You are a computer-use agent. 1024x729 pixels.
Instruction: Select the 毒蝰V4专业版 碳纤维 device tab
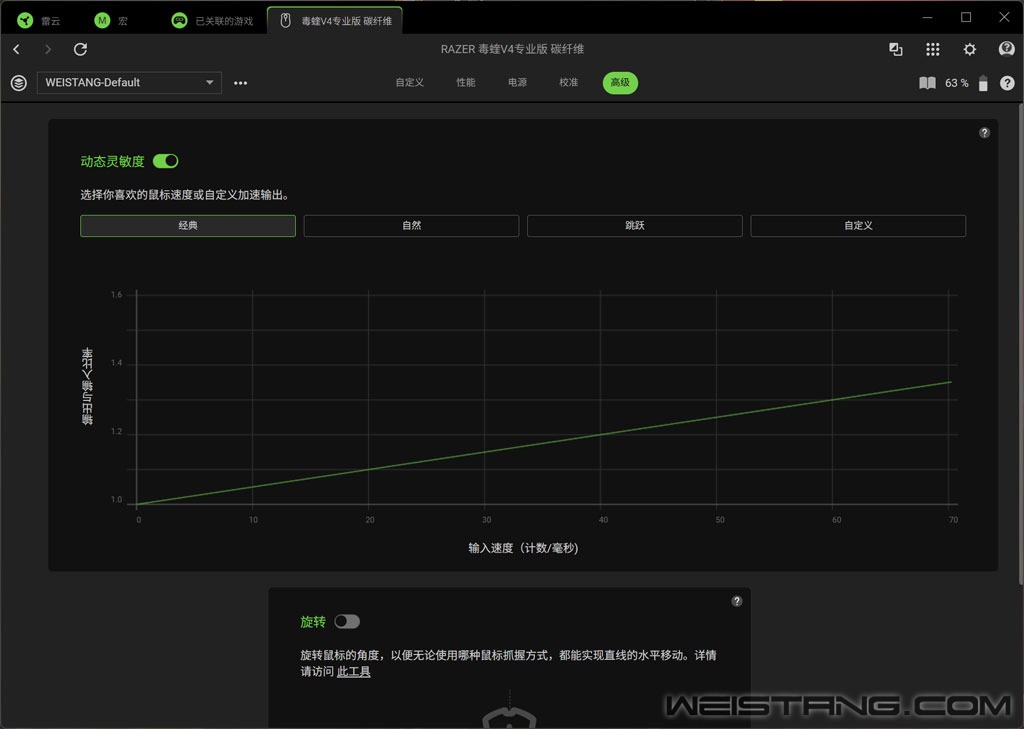click(335, 20)
